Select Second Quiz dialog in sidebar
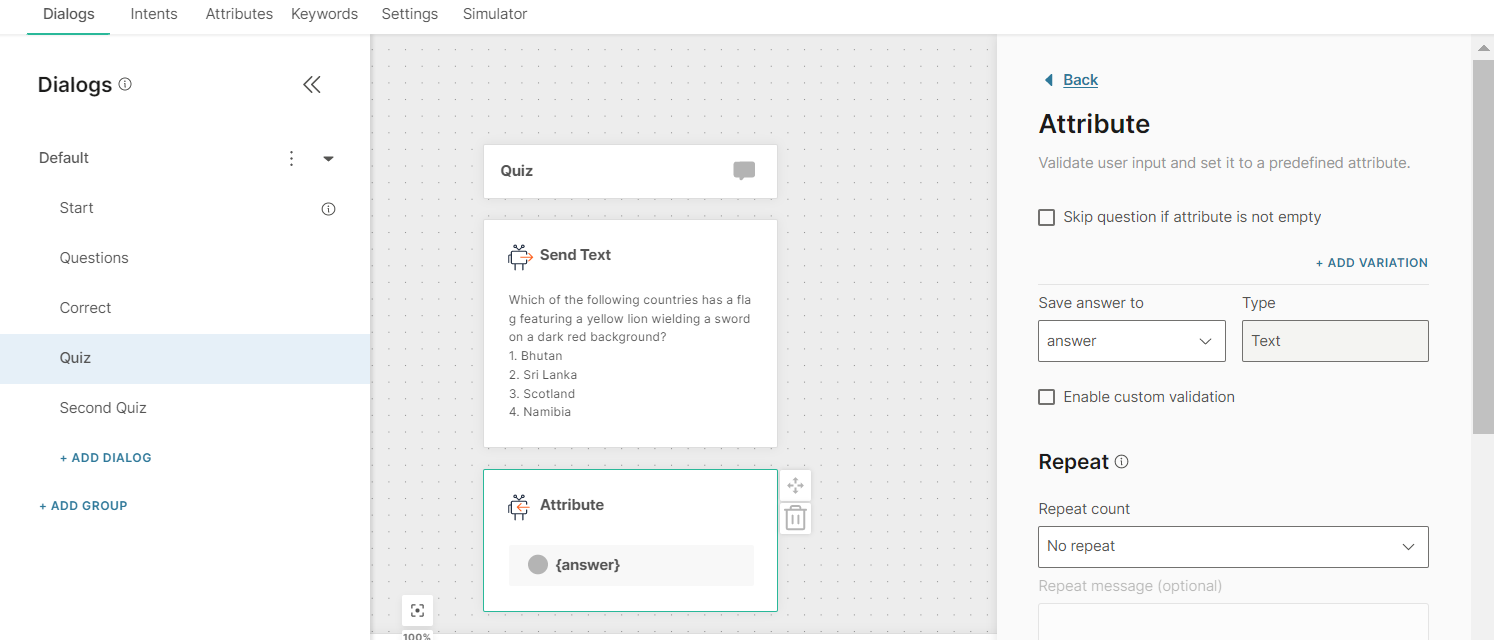This screenshot has width=1494, height=640. 103,408
